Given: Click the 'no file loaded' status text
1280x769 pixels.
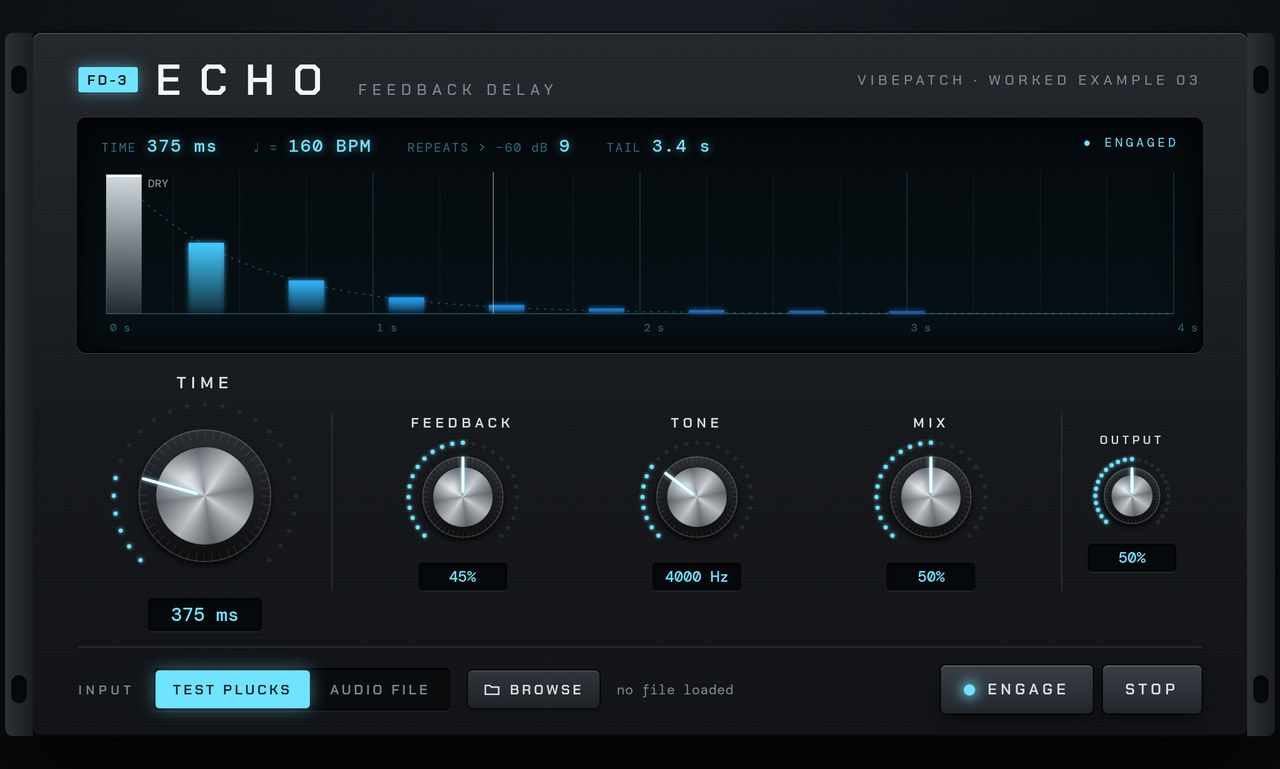Looking at the screenshot, I should (675, 690).
